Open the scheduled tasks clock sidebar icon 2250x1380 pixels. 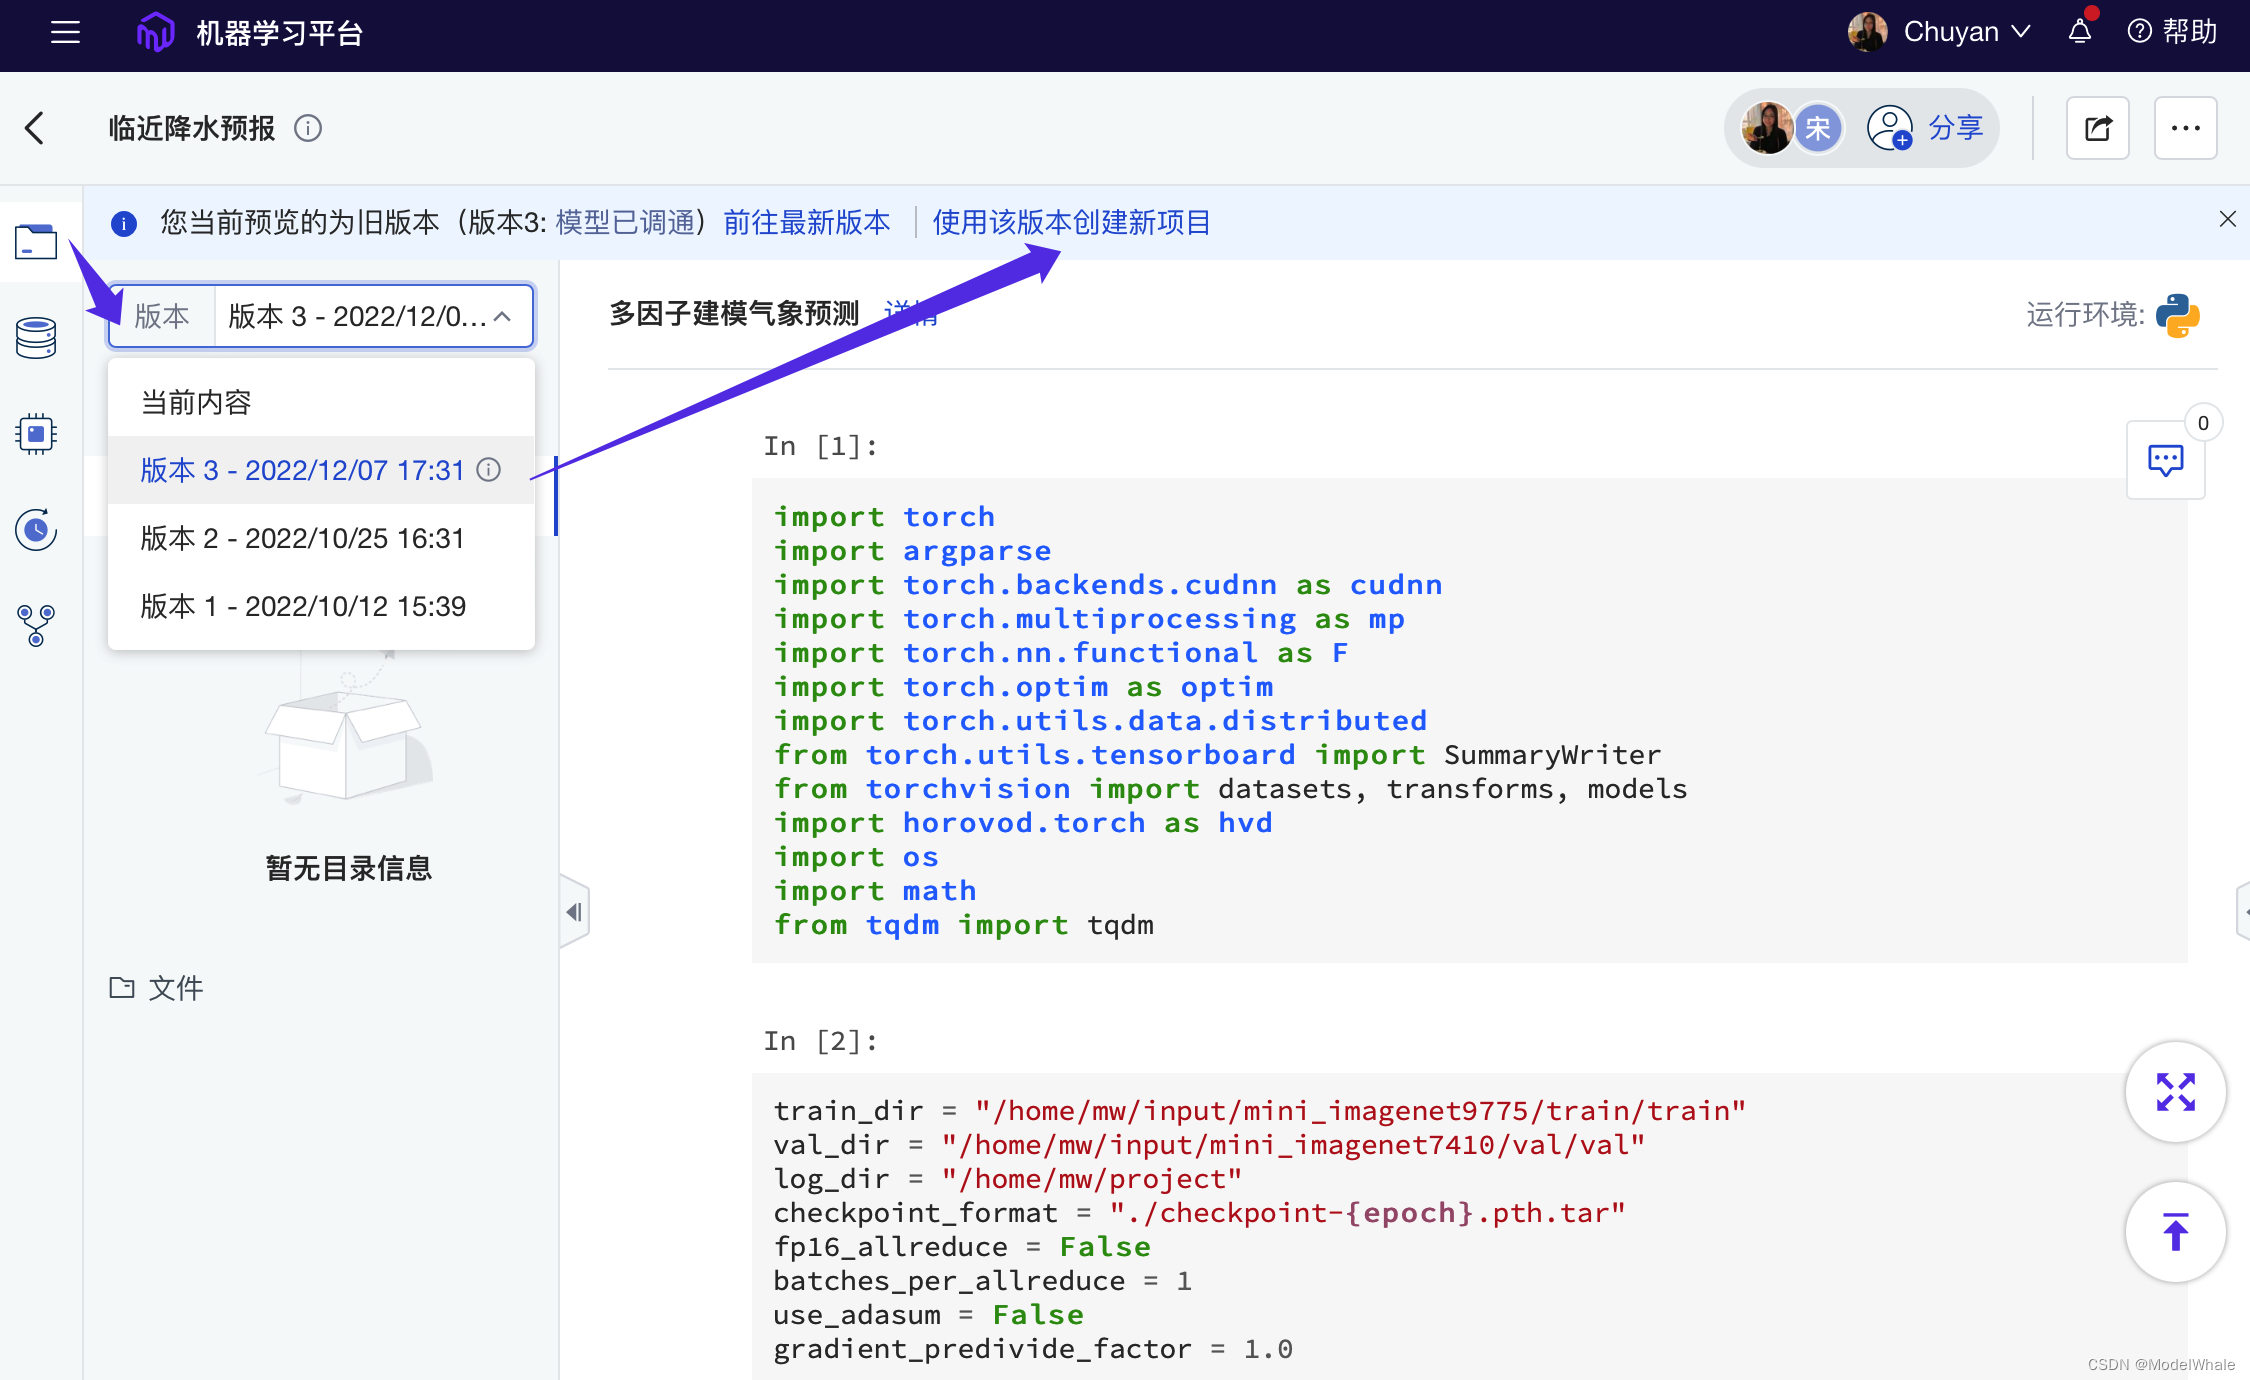tap(36, 530)
